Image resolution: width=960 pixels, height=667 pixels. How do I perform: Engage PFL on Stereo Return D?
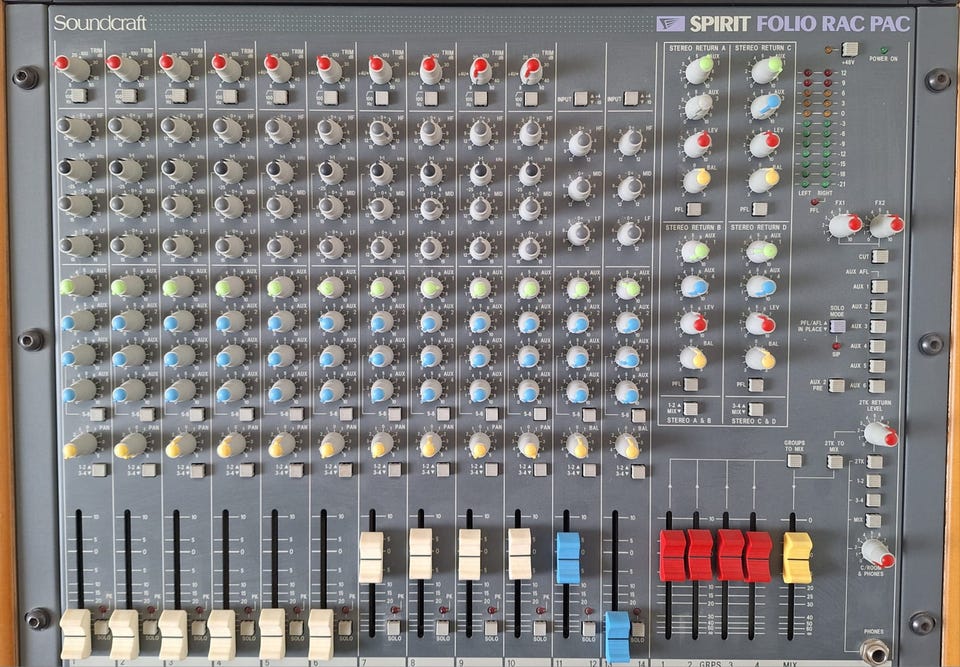pyautogui.click(x=756, y=385)
